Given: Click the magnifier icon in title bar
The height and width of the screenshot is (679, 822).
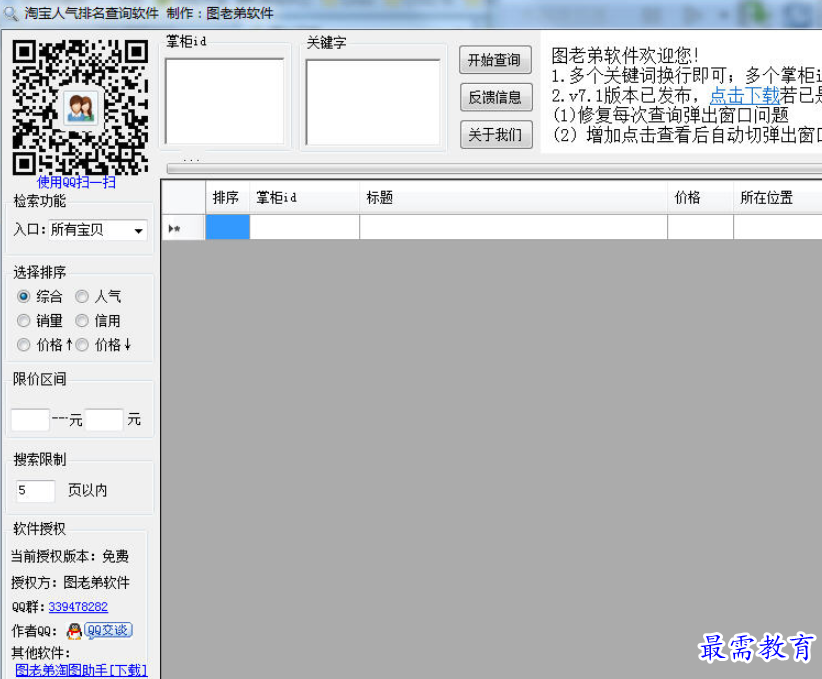Looking at the screenshot, I should coord(11,13).
